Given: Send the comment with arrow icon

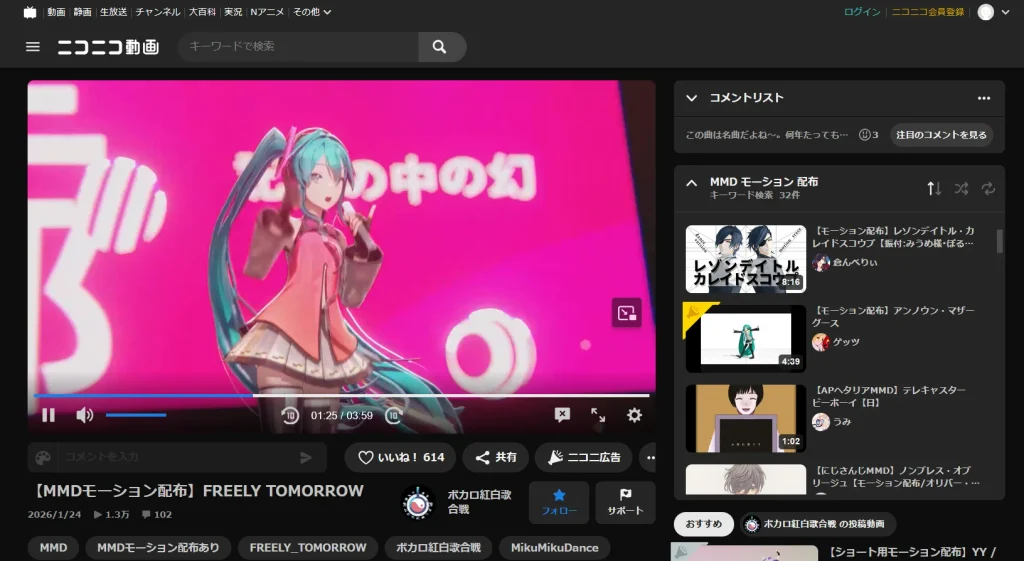Looking at the screenshot, I should tap(306, 458).
